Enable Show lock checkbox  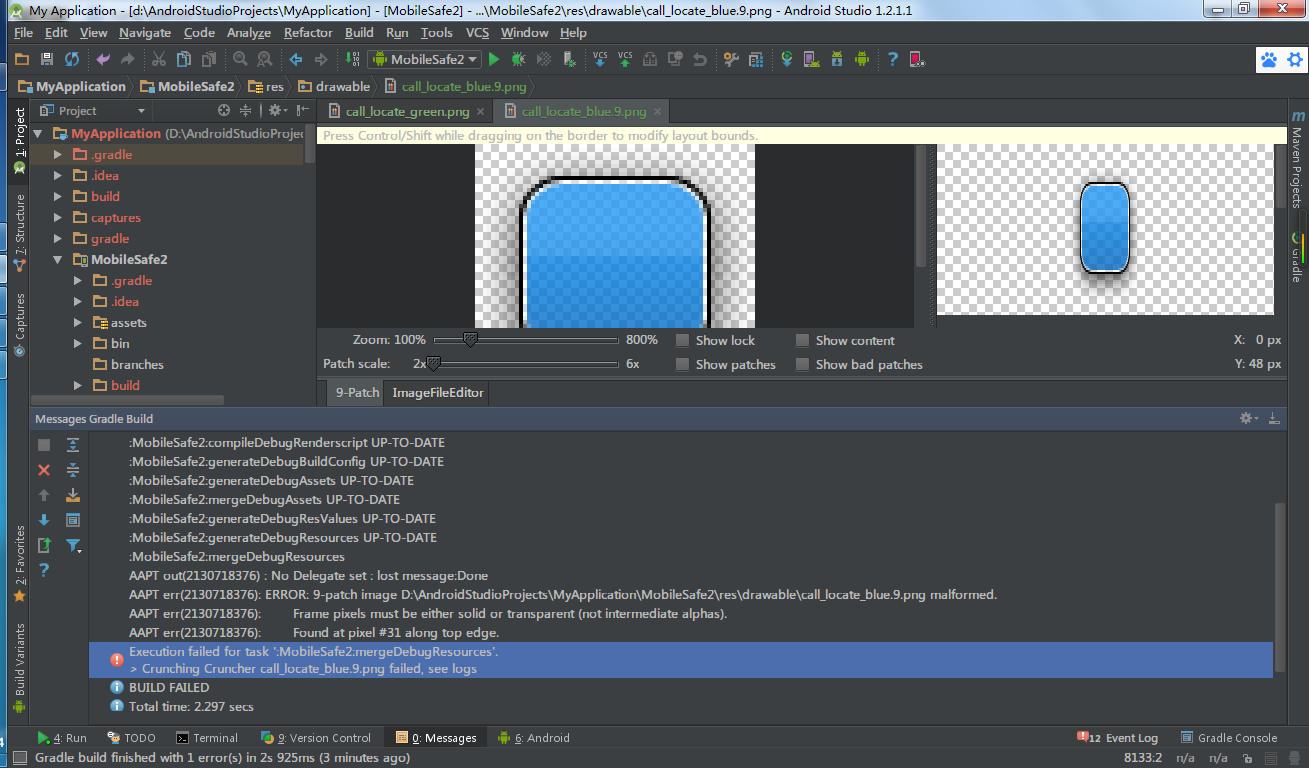pos(682,340)
